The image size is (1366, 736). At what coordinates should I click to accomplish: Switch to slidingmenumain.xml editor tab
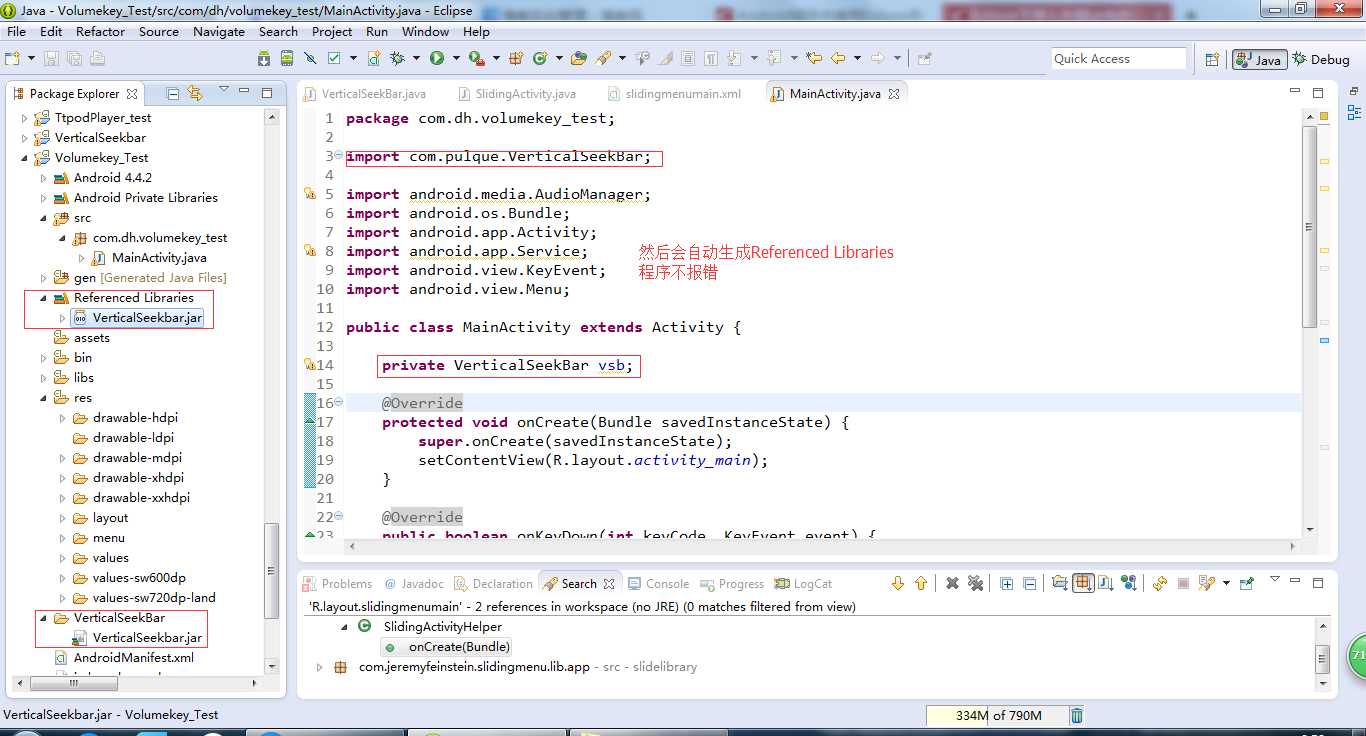(x=675, y=93)
